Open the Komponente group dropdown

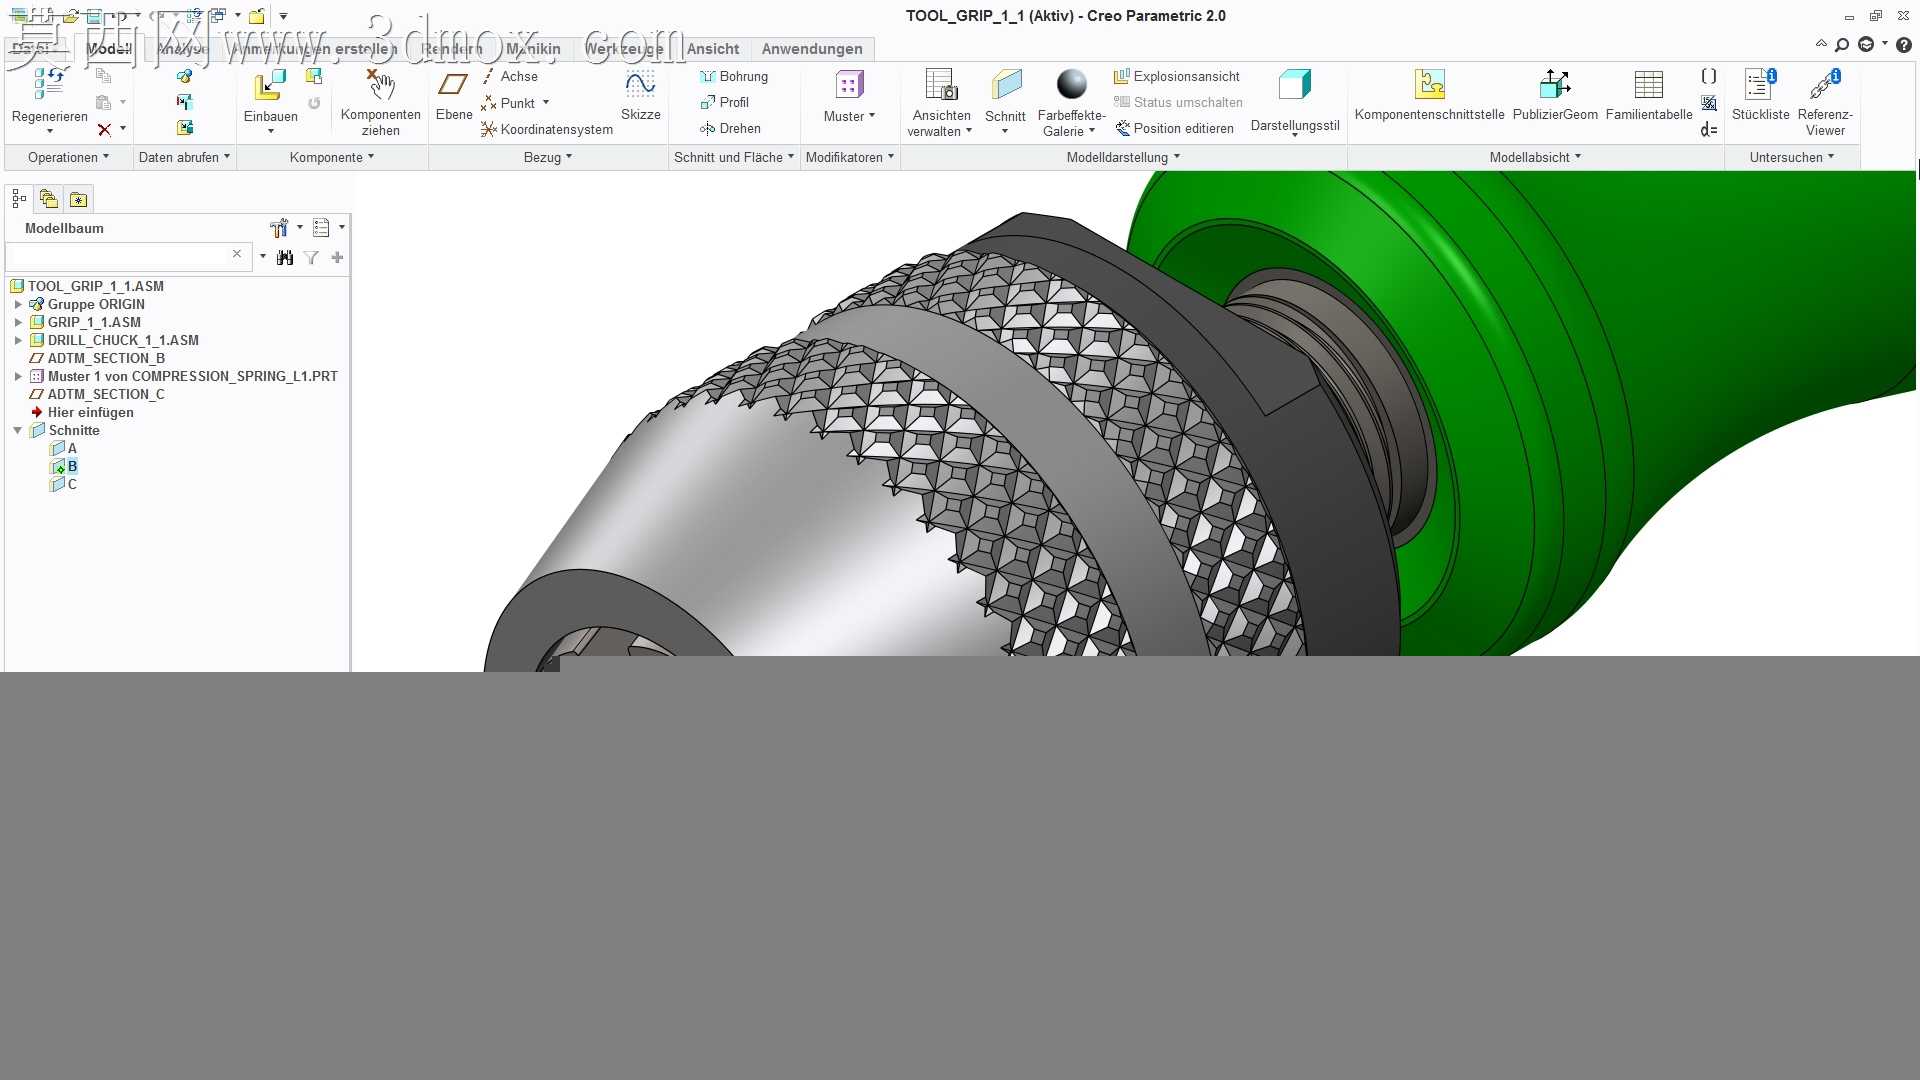[332, 157]
